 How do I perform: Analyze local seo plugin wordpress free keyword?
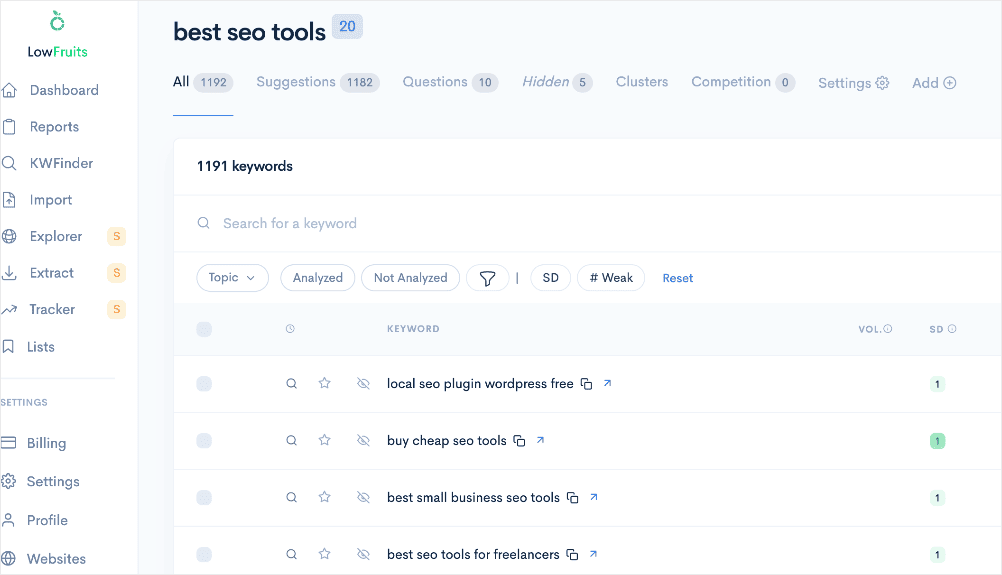pyautogui.click(x=291, y=383)
